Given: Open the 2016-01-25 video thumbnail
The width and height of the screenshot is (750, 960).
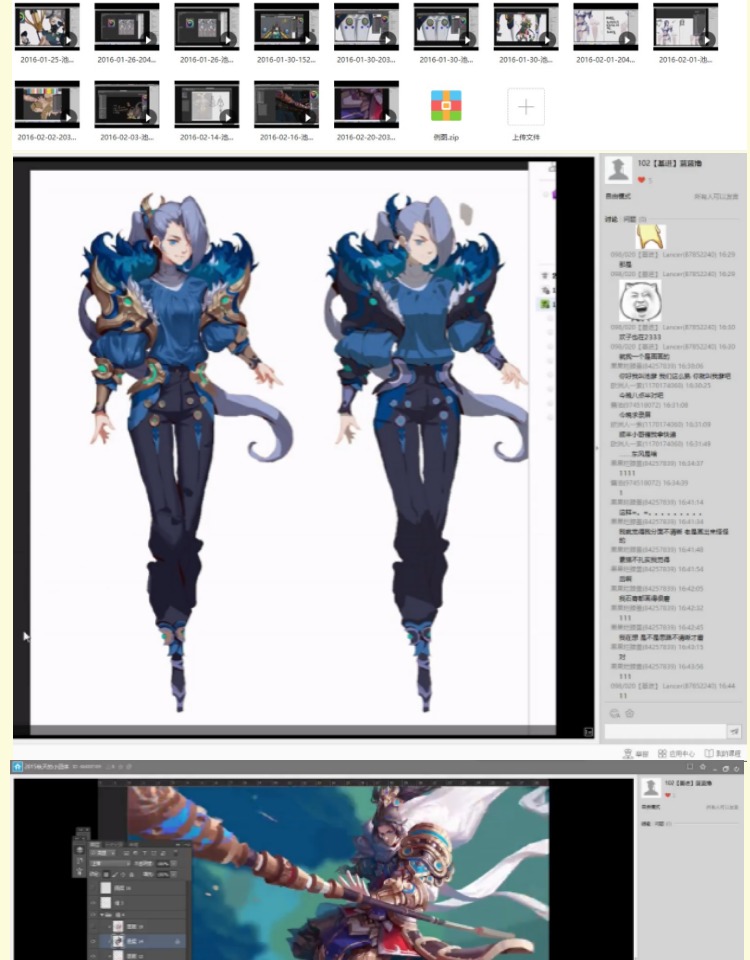Looking at the screenshot, I should (47, 26).
